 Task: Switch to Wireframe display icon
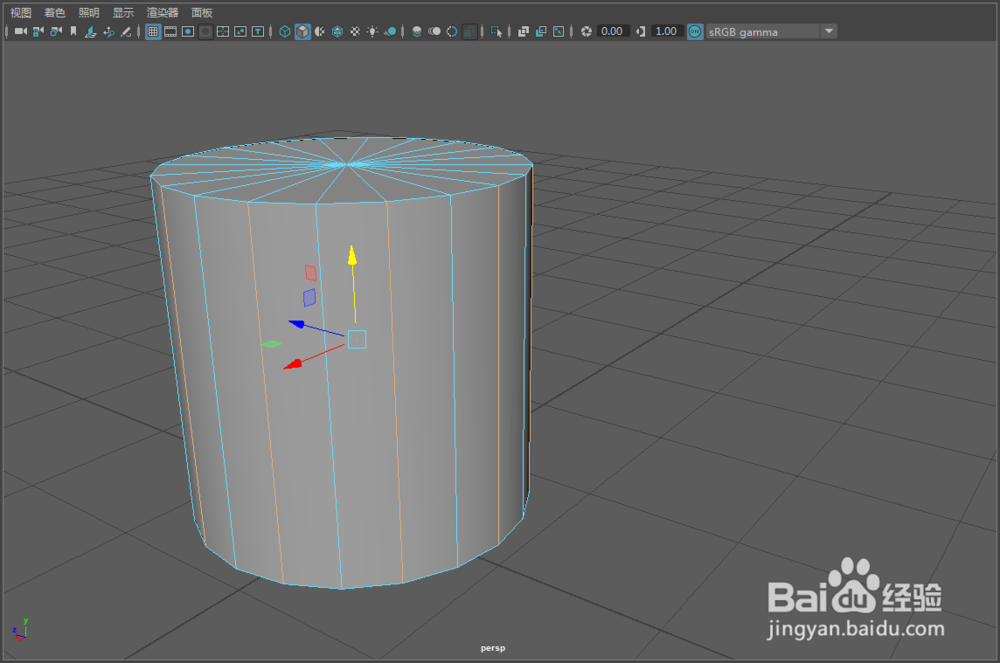285,31
